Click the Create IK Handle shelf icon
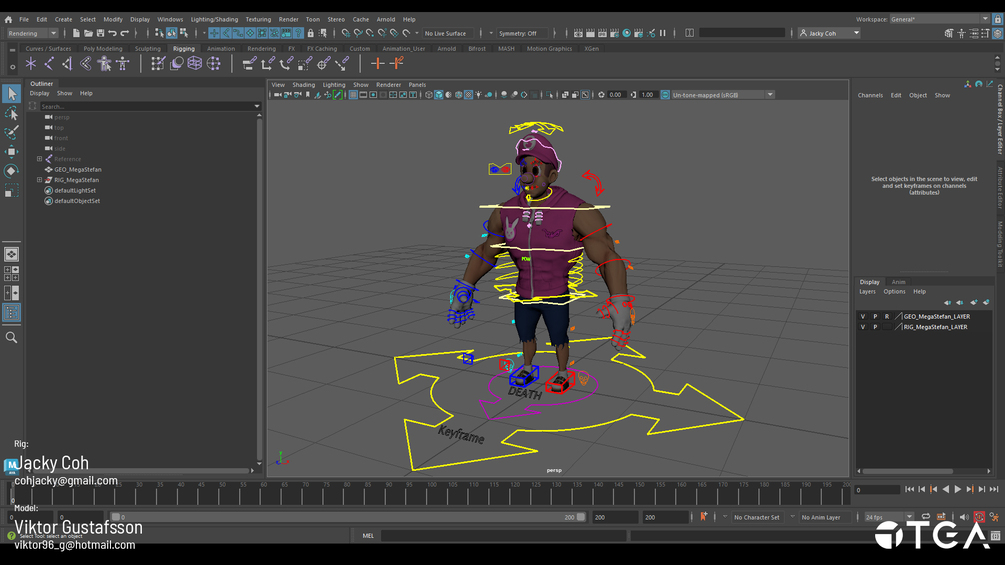1005x565 pixels. (x=67, y=63)
